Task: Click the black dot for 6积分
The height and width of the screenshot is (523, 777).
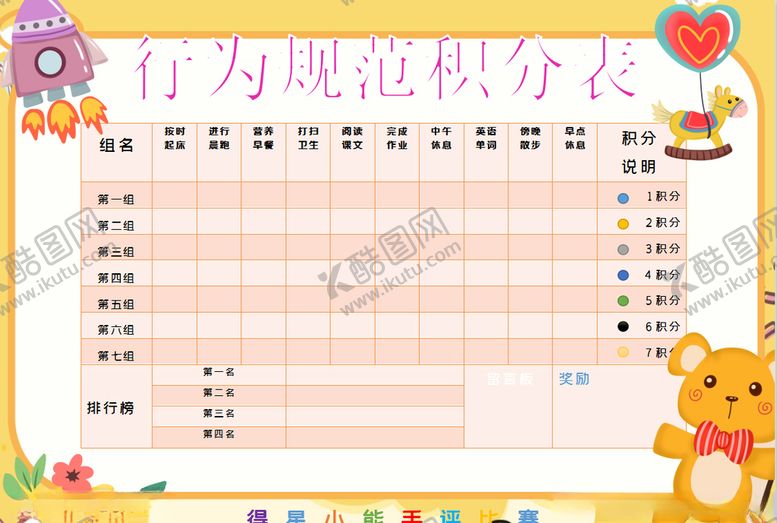Action: pos(623,327)
